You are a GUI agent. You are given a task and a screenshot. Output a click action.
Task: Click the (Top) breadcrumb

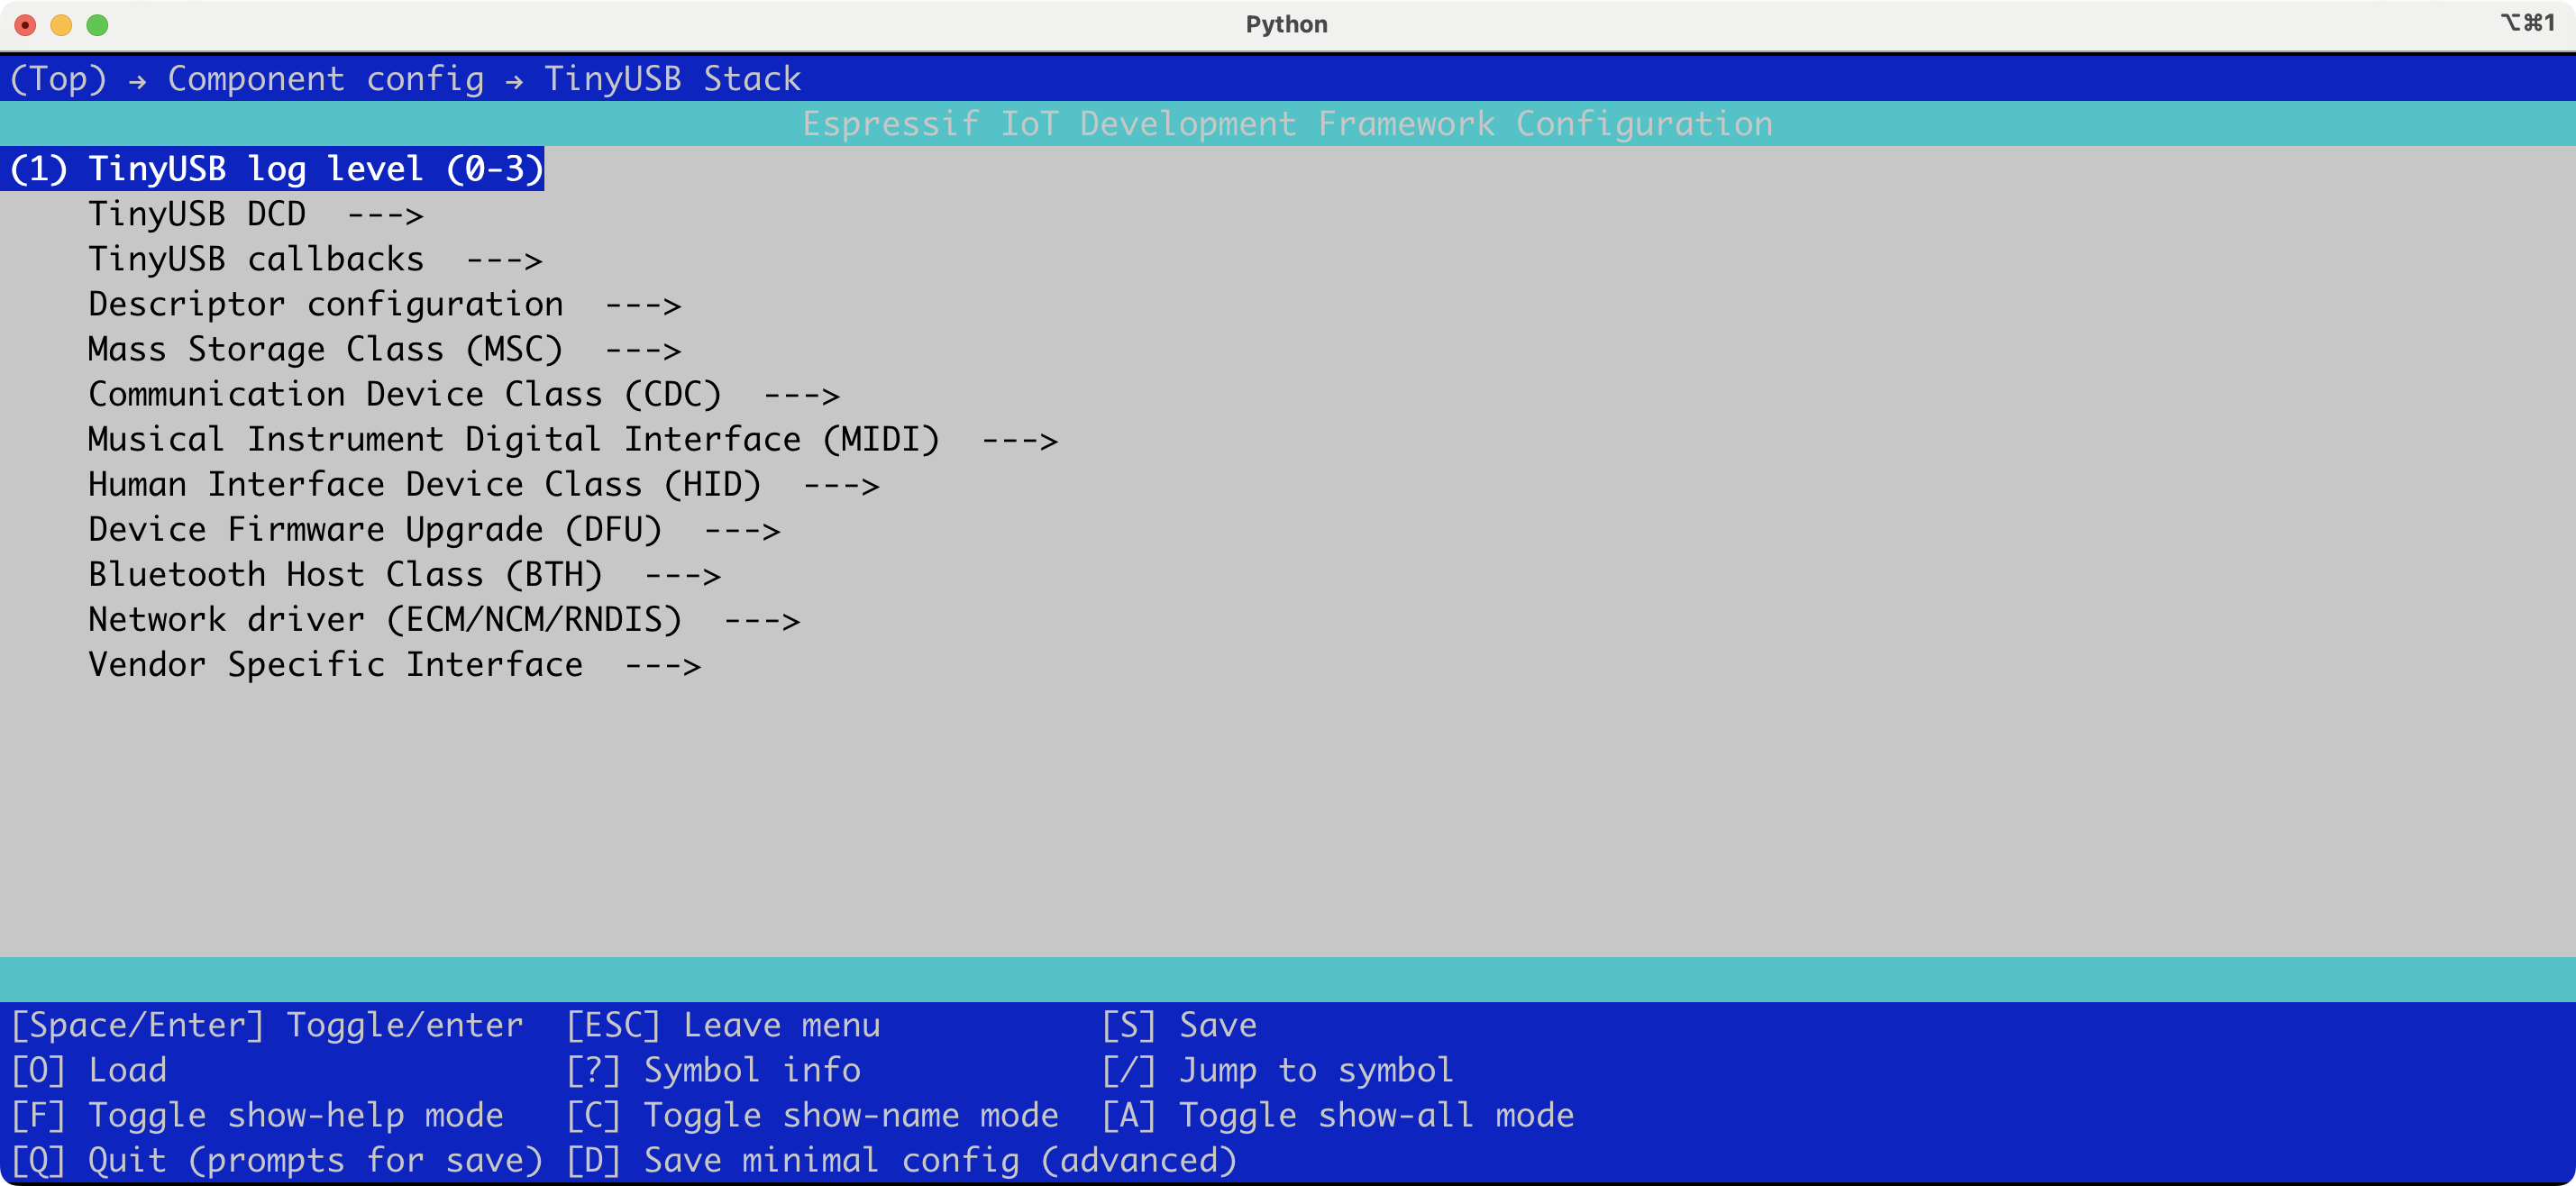point(58,78)
